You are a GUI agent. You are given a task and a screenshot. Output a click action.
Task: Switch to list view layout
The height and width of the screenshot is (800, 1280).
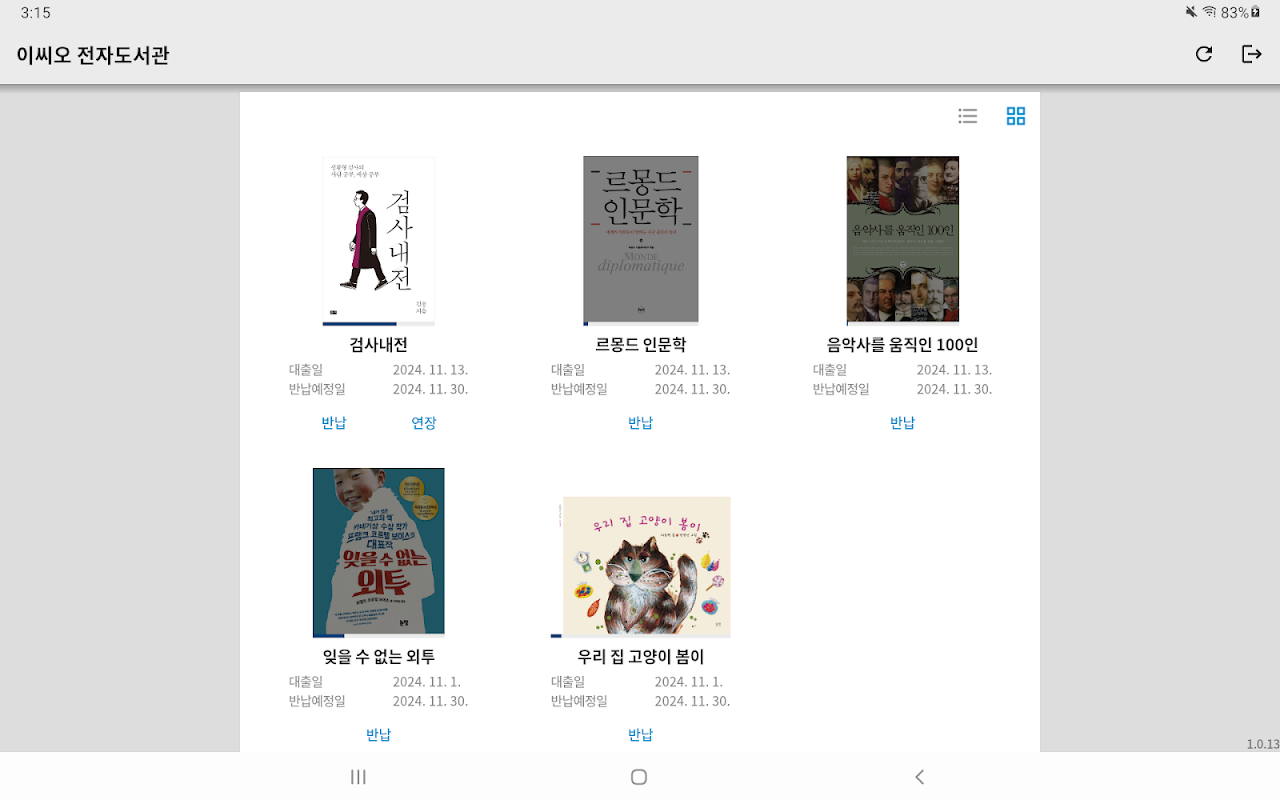967,116
